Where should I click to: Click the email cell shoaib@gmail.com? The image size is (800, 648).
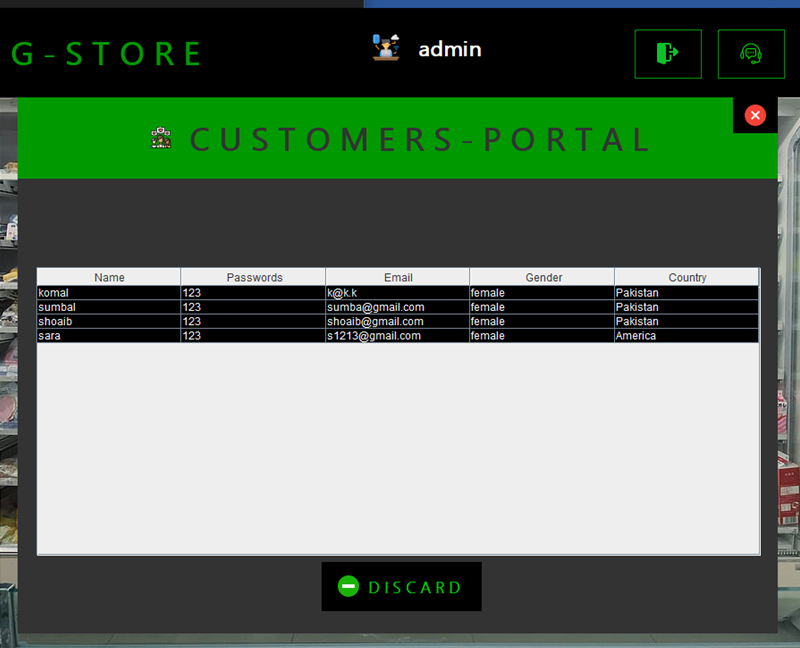[x=397, y=321]
